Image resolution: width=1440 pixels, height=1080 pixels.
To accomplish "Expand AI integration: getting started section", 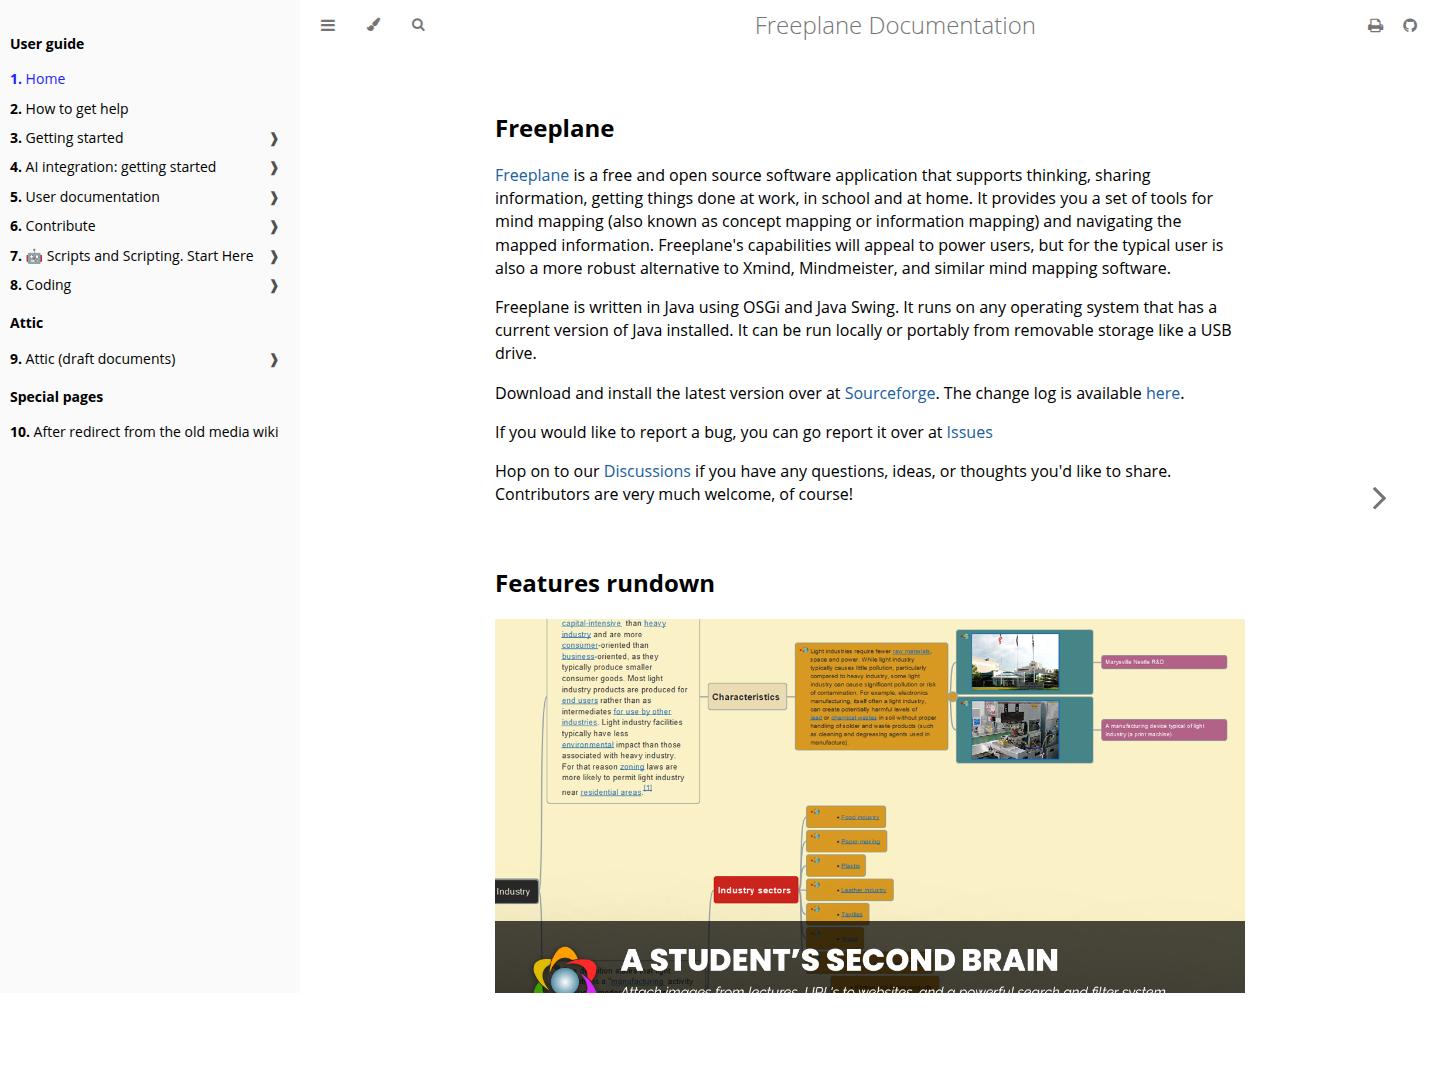I will click(274, 167).
